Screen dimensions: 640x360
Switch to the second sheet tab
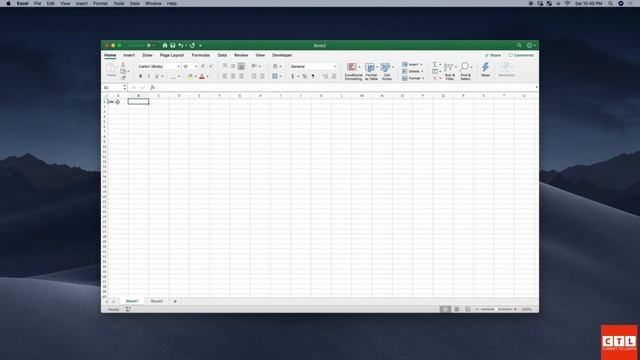coord(157,301)
